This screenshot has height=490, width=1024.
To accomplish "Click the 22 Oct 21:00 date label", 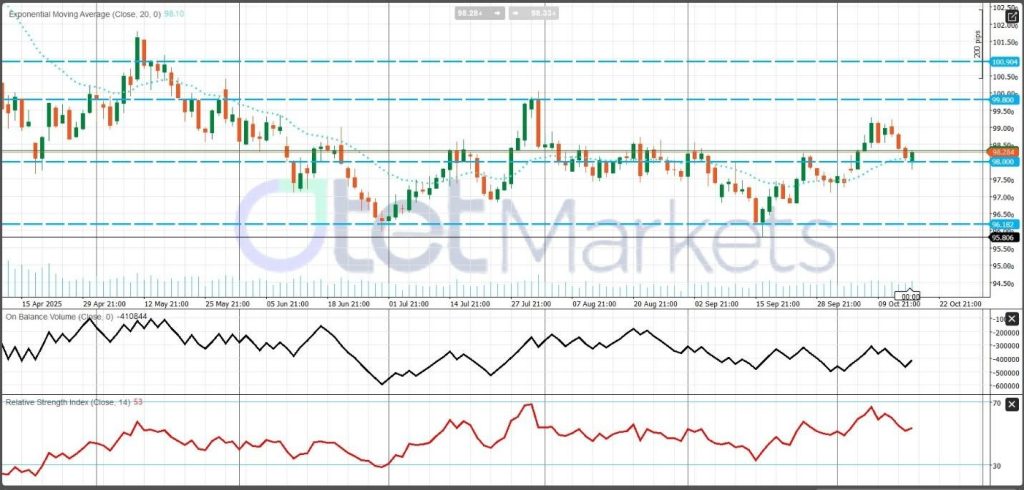I will [959, 302].
